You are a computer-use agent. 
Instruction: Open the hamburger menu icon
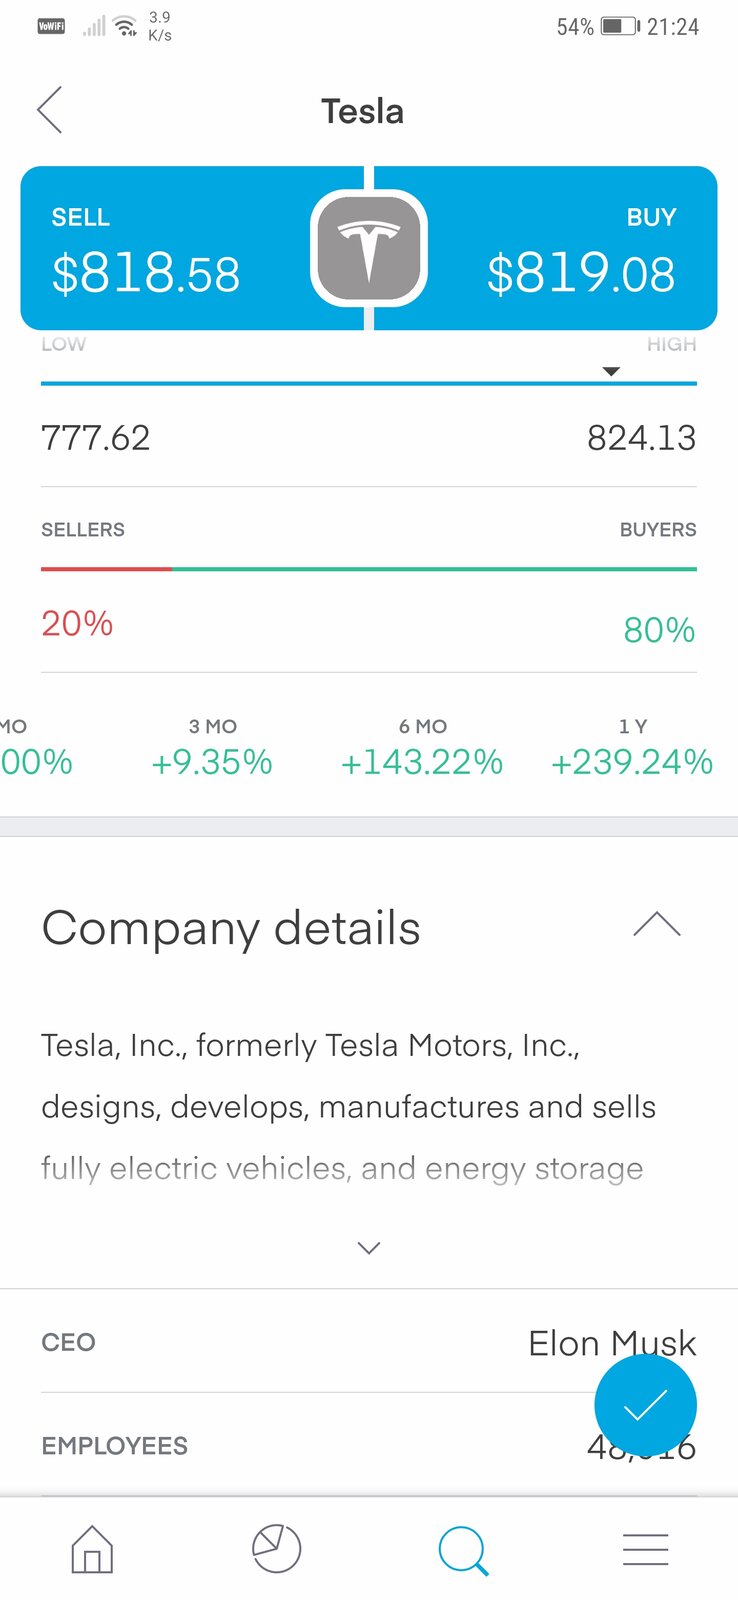pos(645,1549)
